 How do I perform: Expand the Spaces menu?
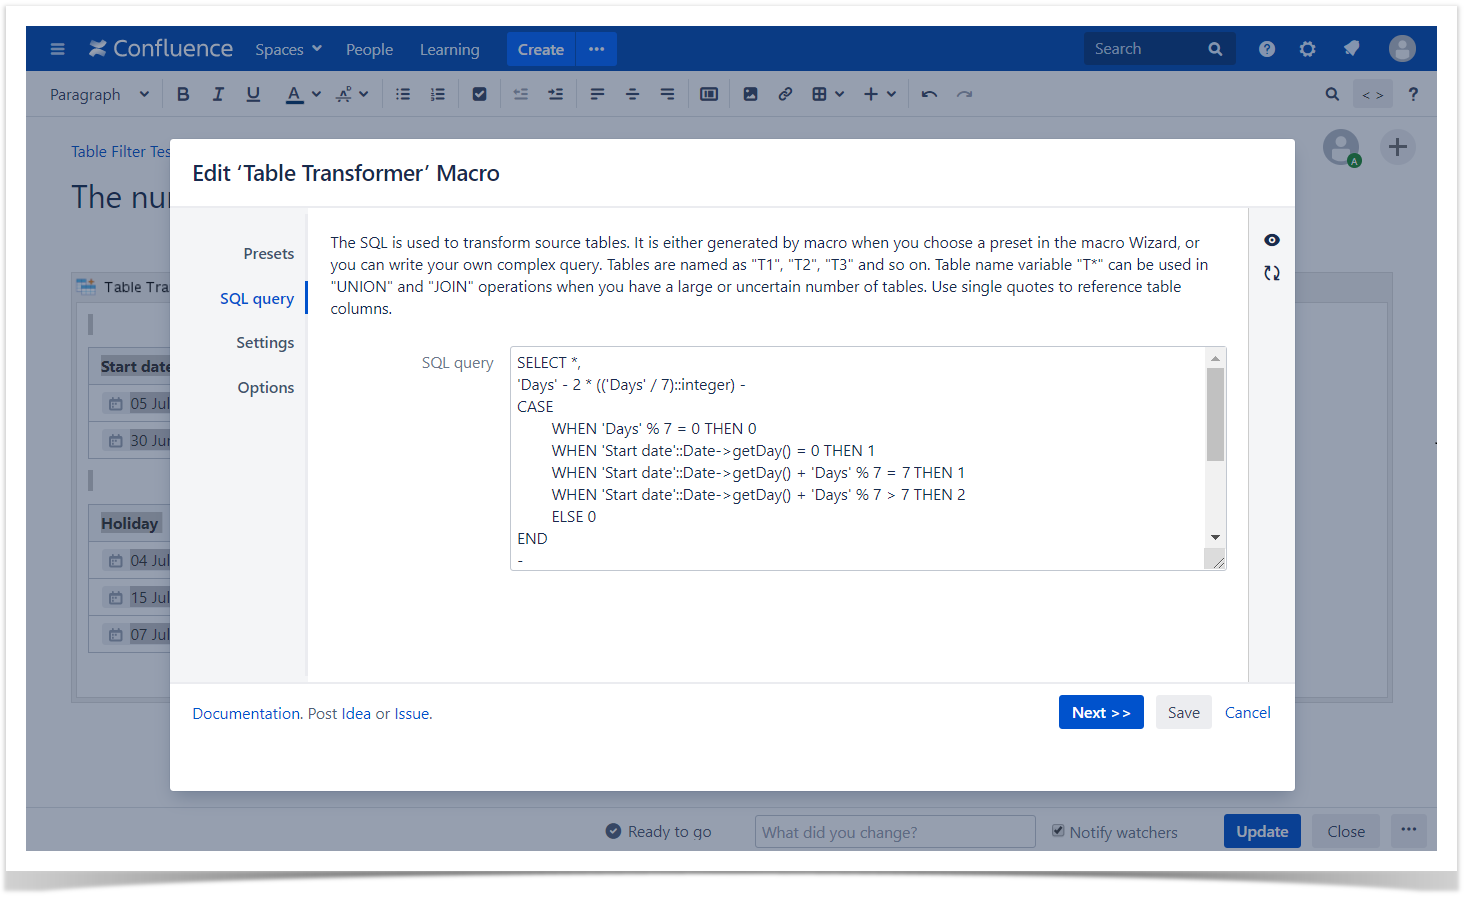(x=288, y=49)
